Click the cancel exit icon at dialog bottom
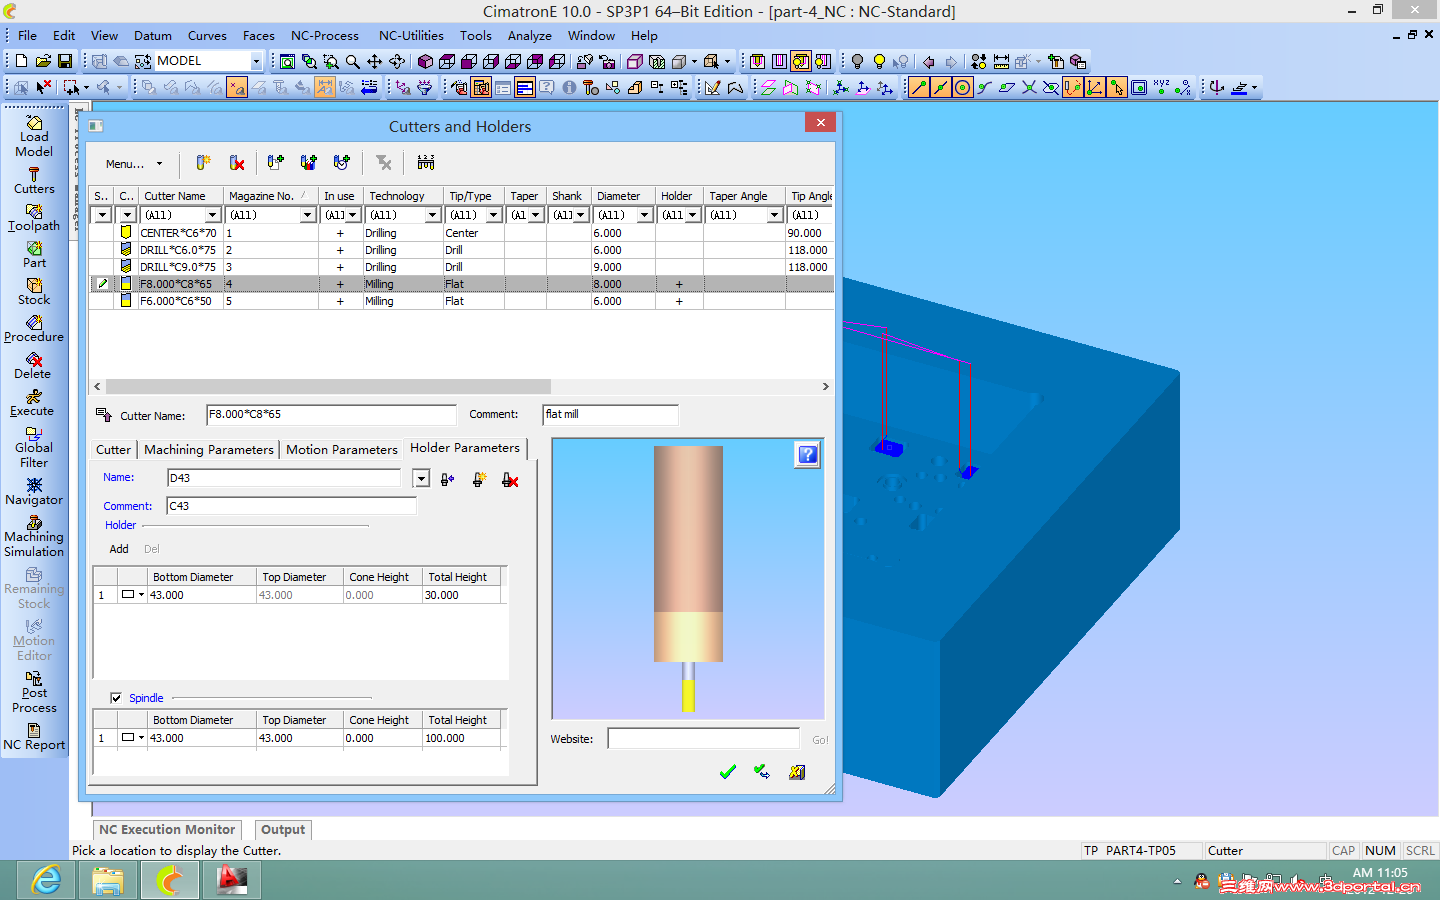1440x900 pixels. pos(797,771)
